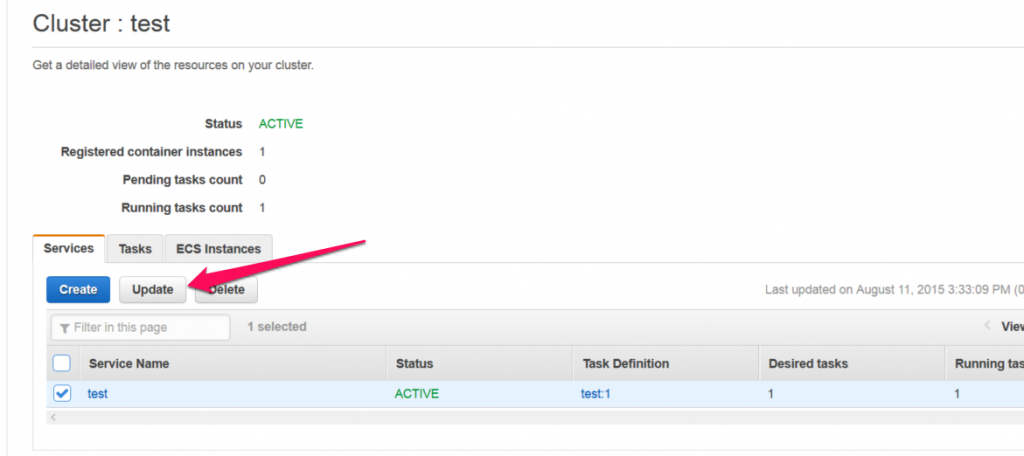
Task: Click the Delete button
Action: click(x=226, y=289)
